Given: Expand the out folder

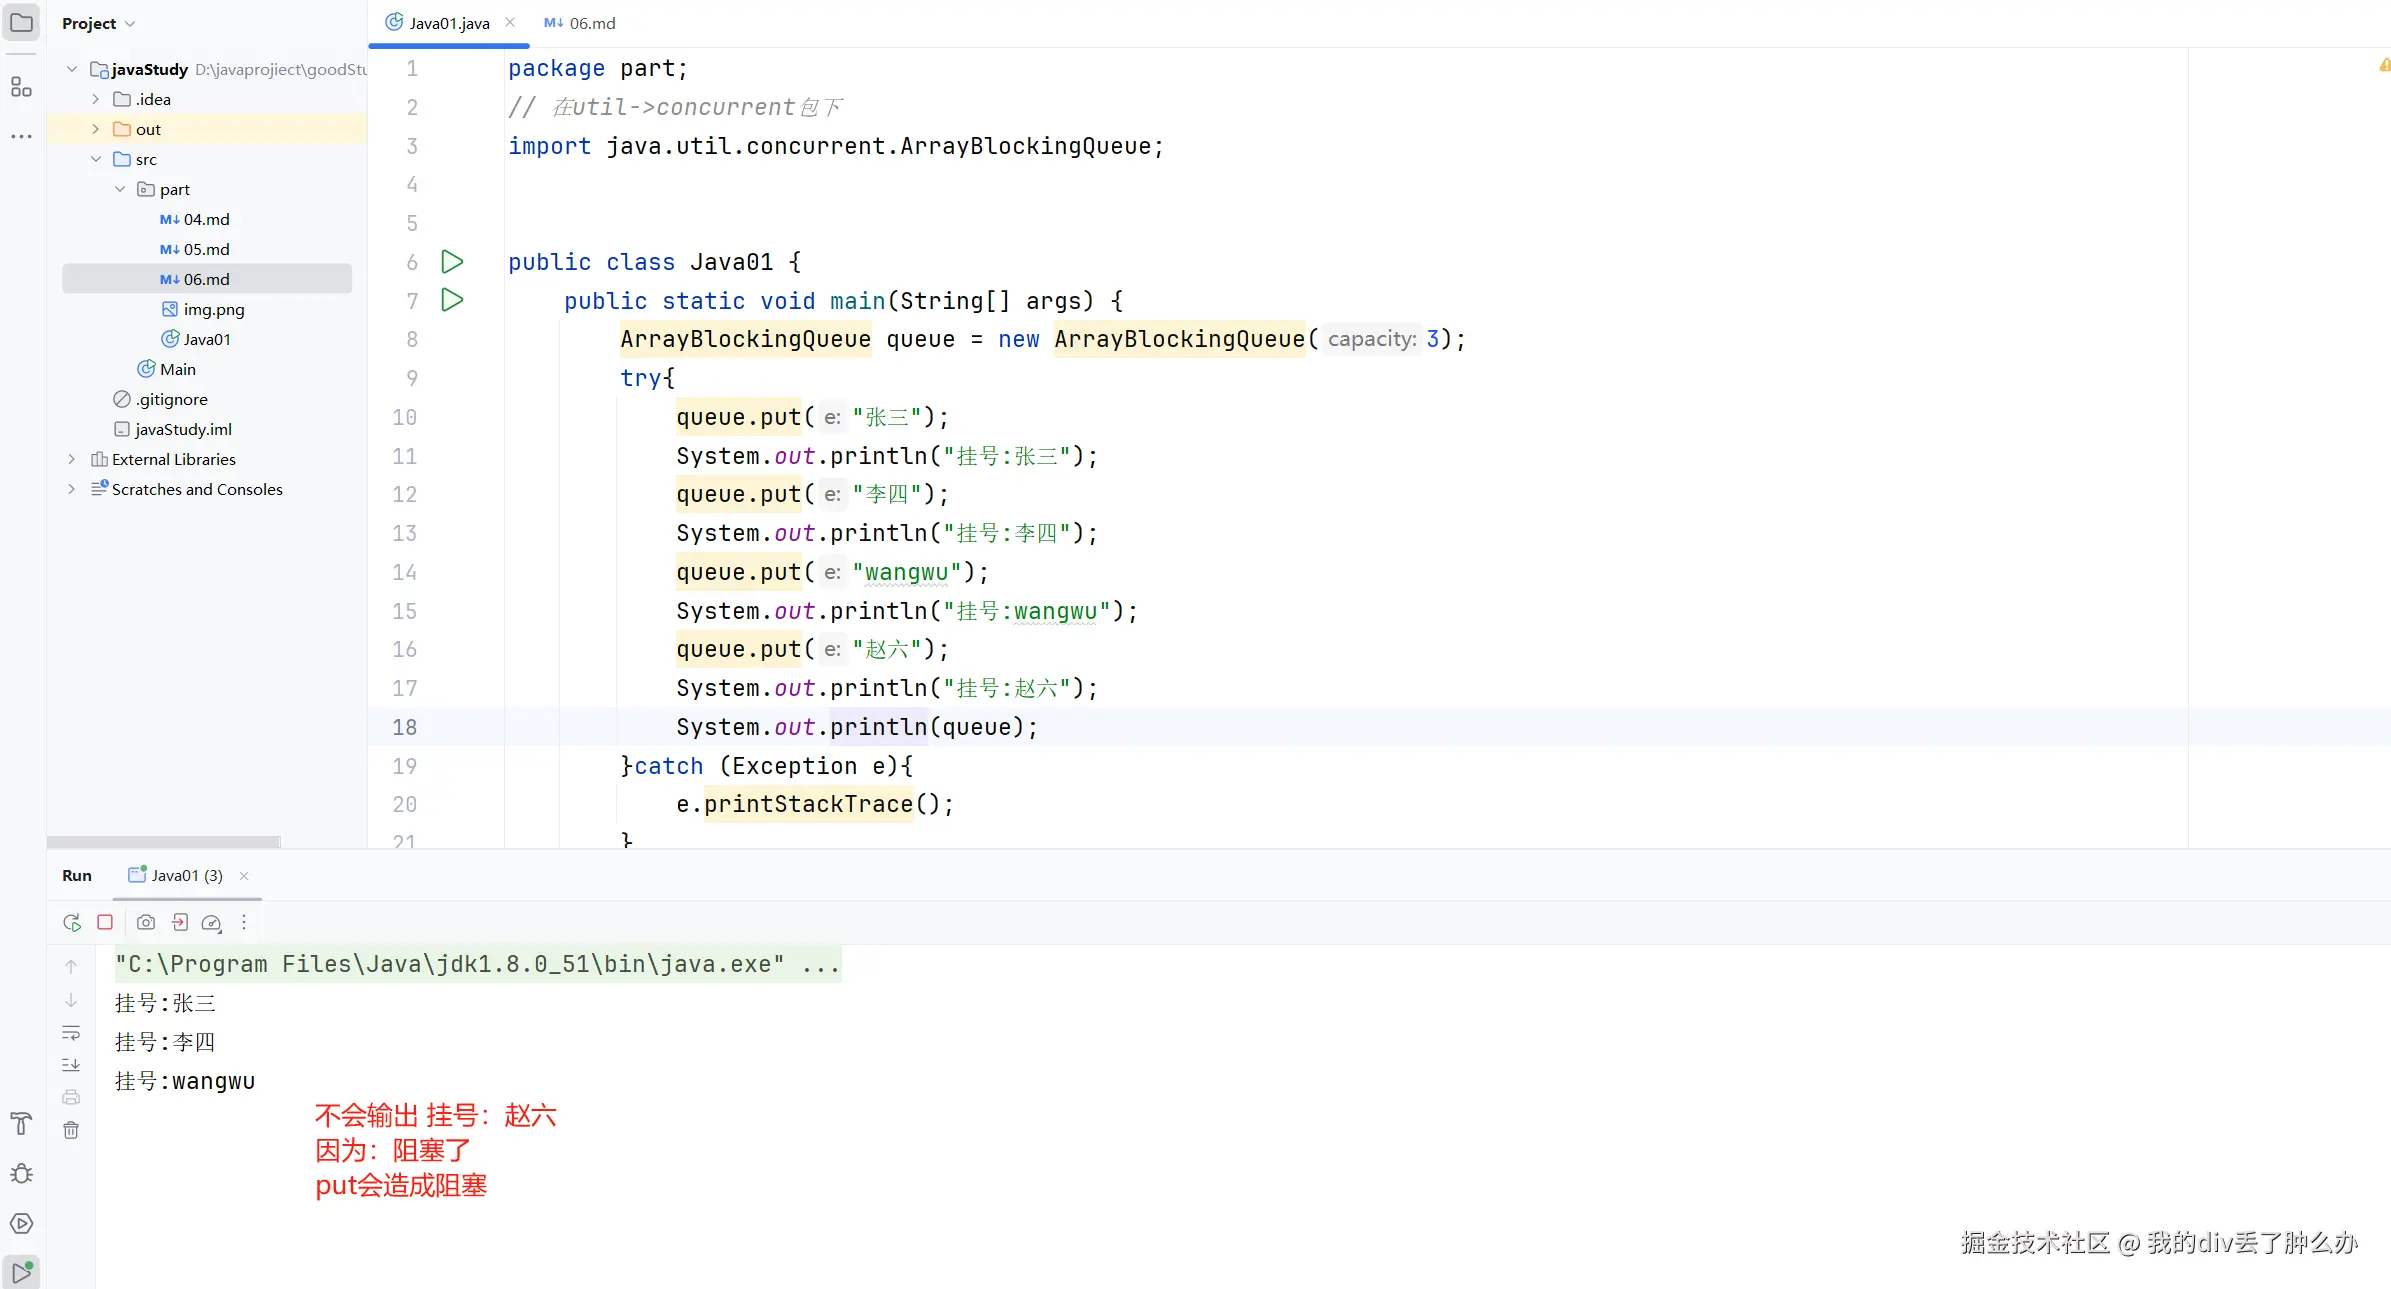Looking at the screenshot, I should pos(96,129).
